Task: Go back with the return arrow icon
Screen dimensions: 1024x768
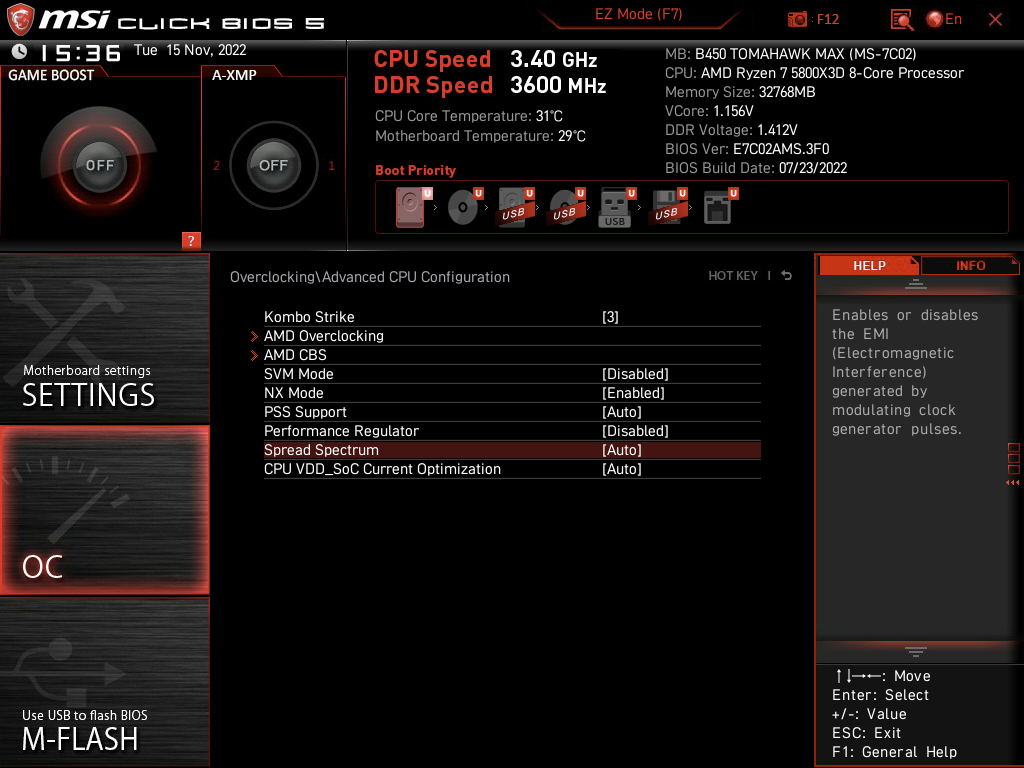Action: point(786,276)
